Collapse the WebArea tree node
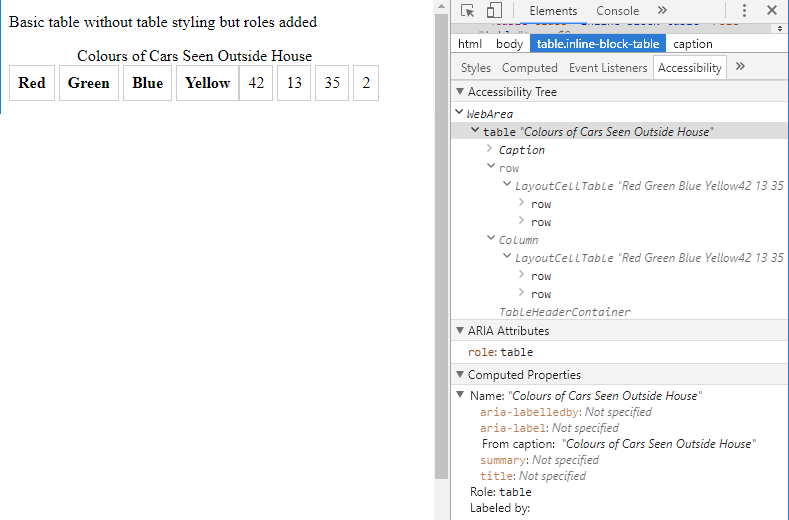 [x=459, y=112]
